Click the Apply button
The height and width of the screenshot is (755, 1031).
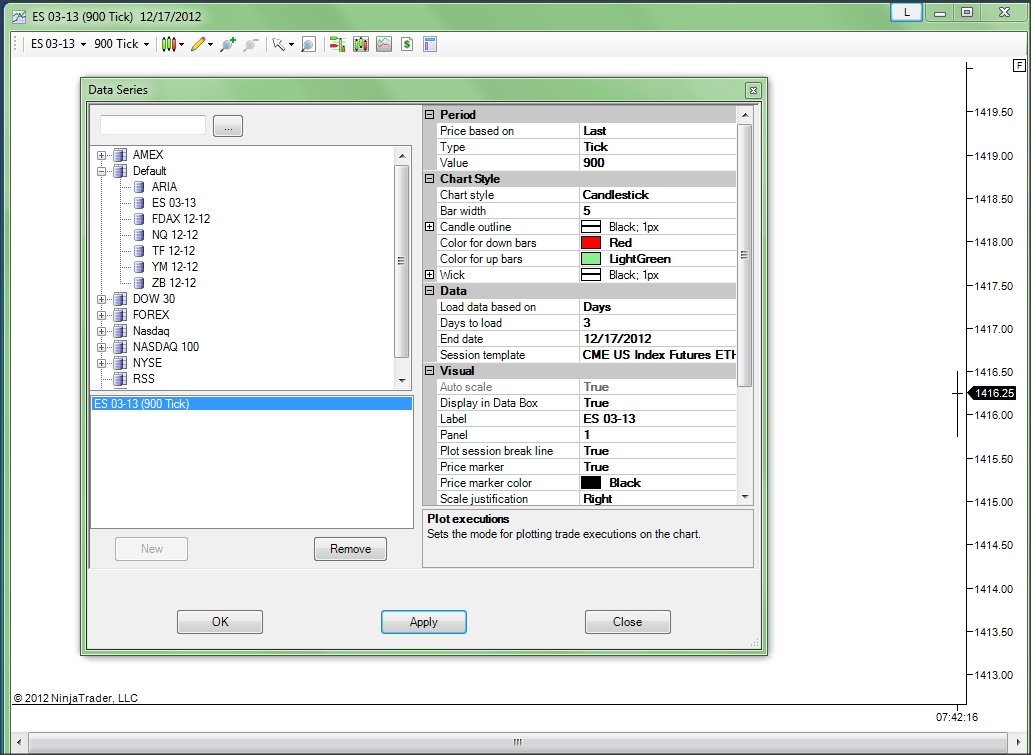pos(423,621)
